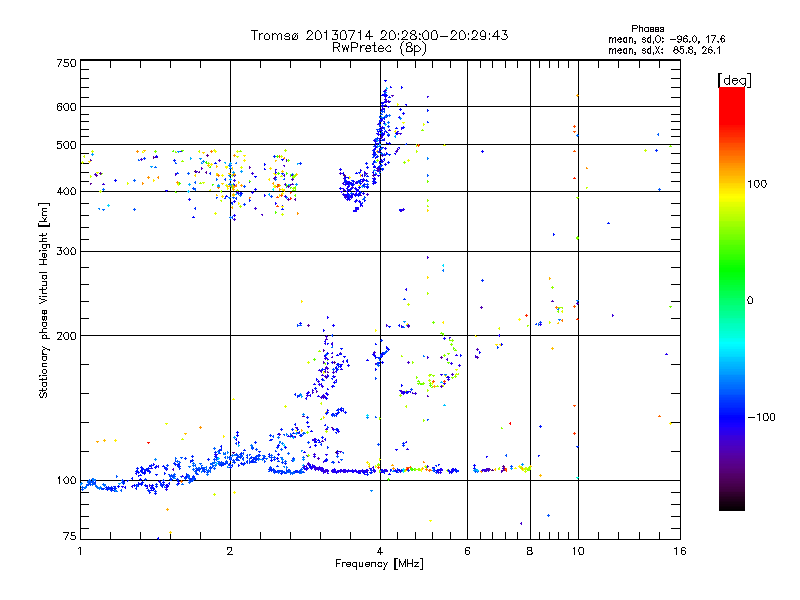Click the plot title "Tromsø 20130714 20:28:00-20:29:43"
This screenshot has height=600, width=800.
point(379,35)
